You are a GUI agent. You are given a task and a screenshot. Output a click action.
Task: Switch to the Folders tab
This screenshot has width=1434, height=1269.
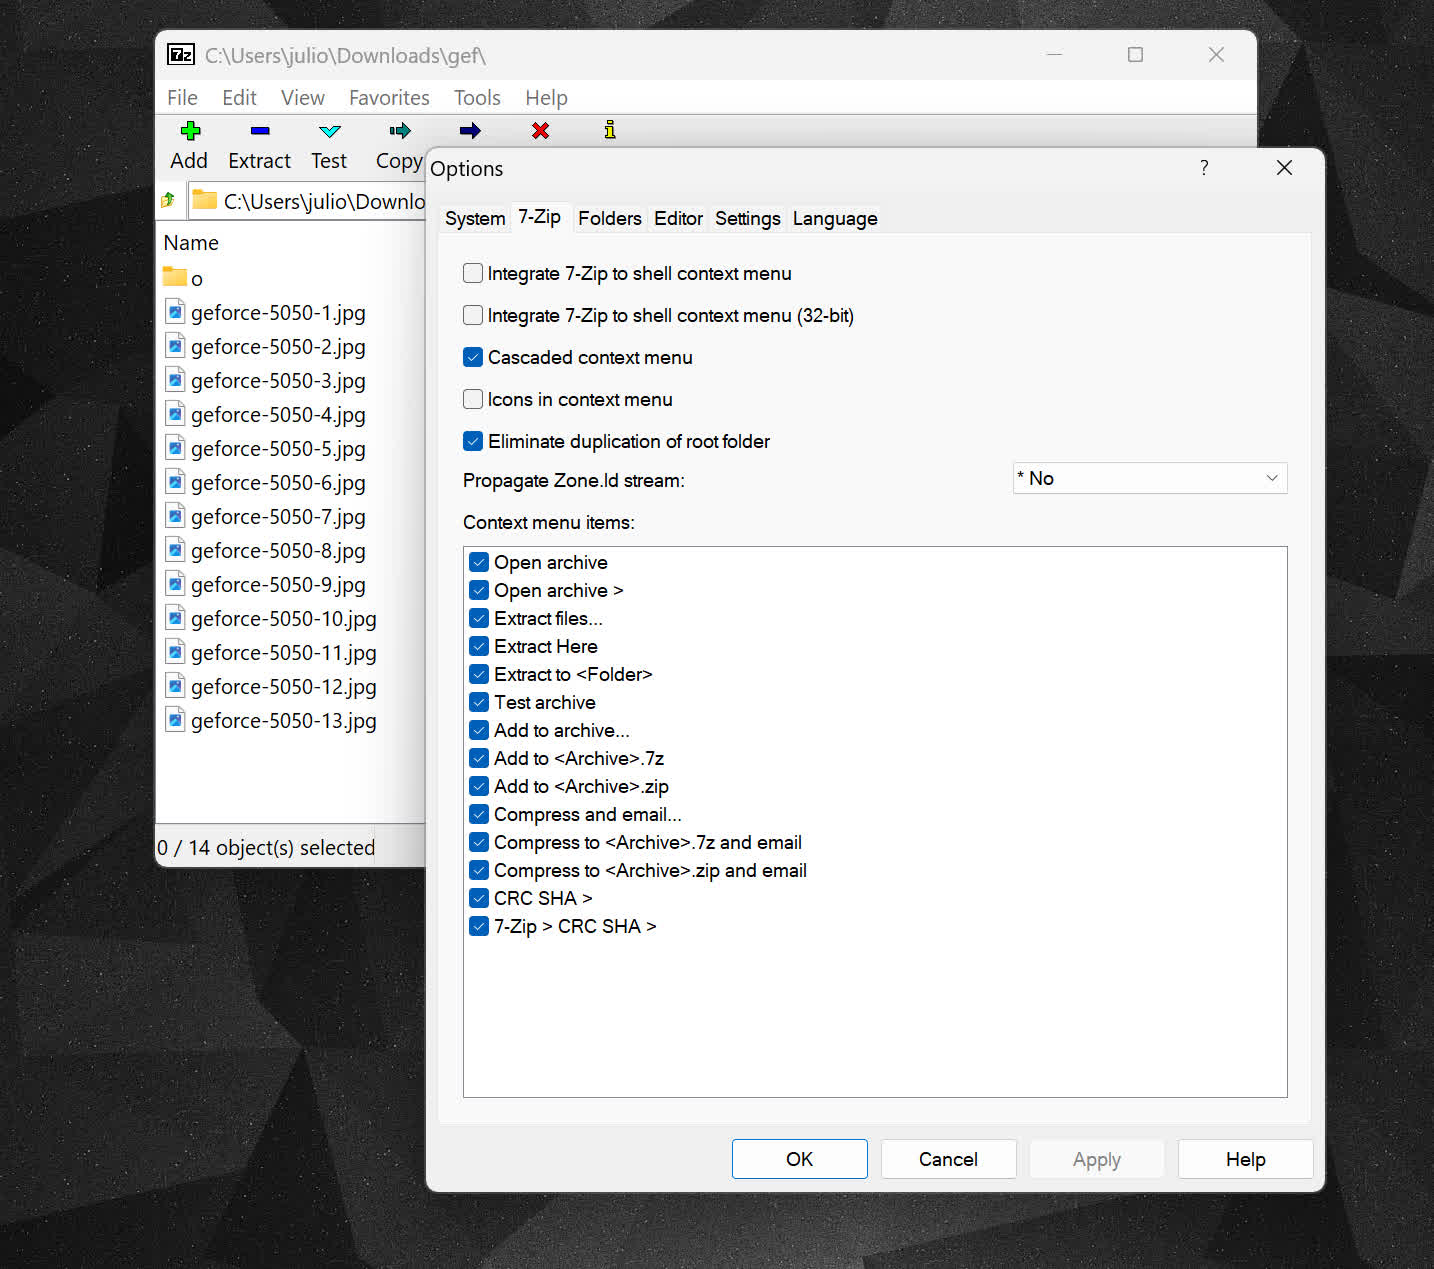coord(610,218)
